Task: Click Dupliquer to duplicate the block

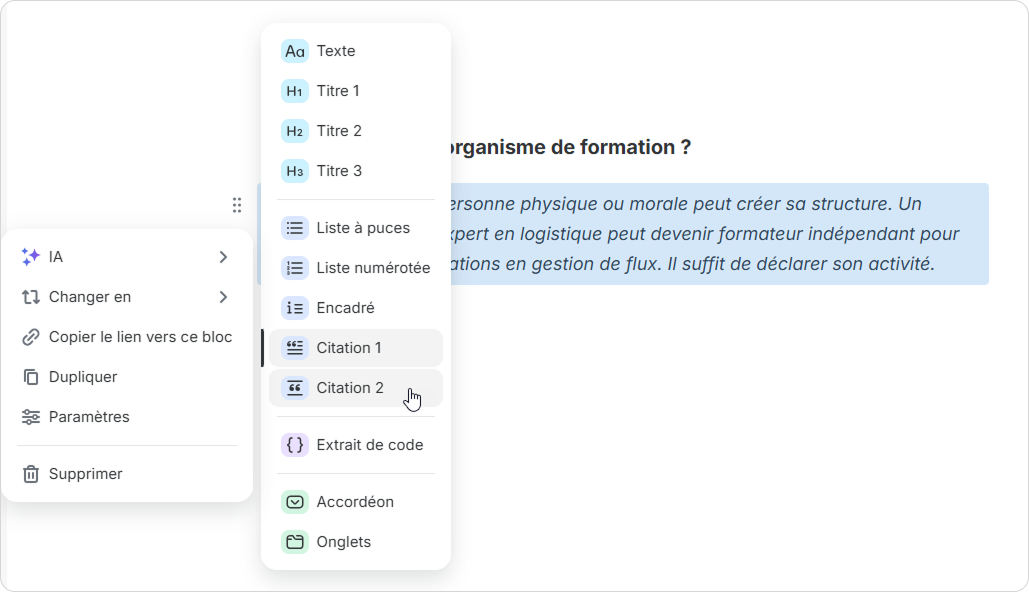Action: tap(83, 377)
